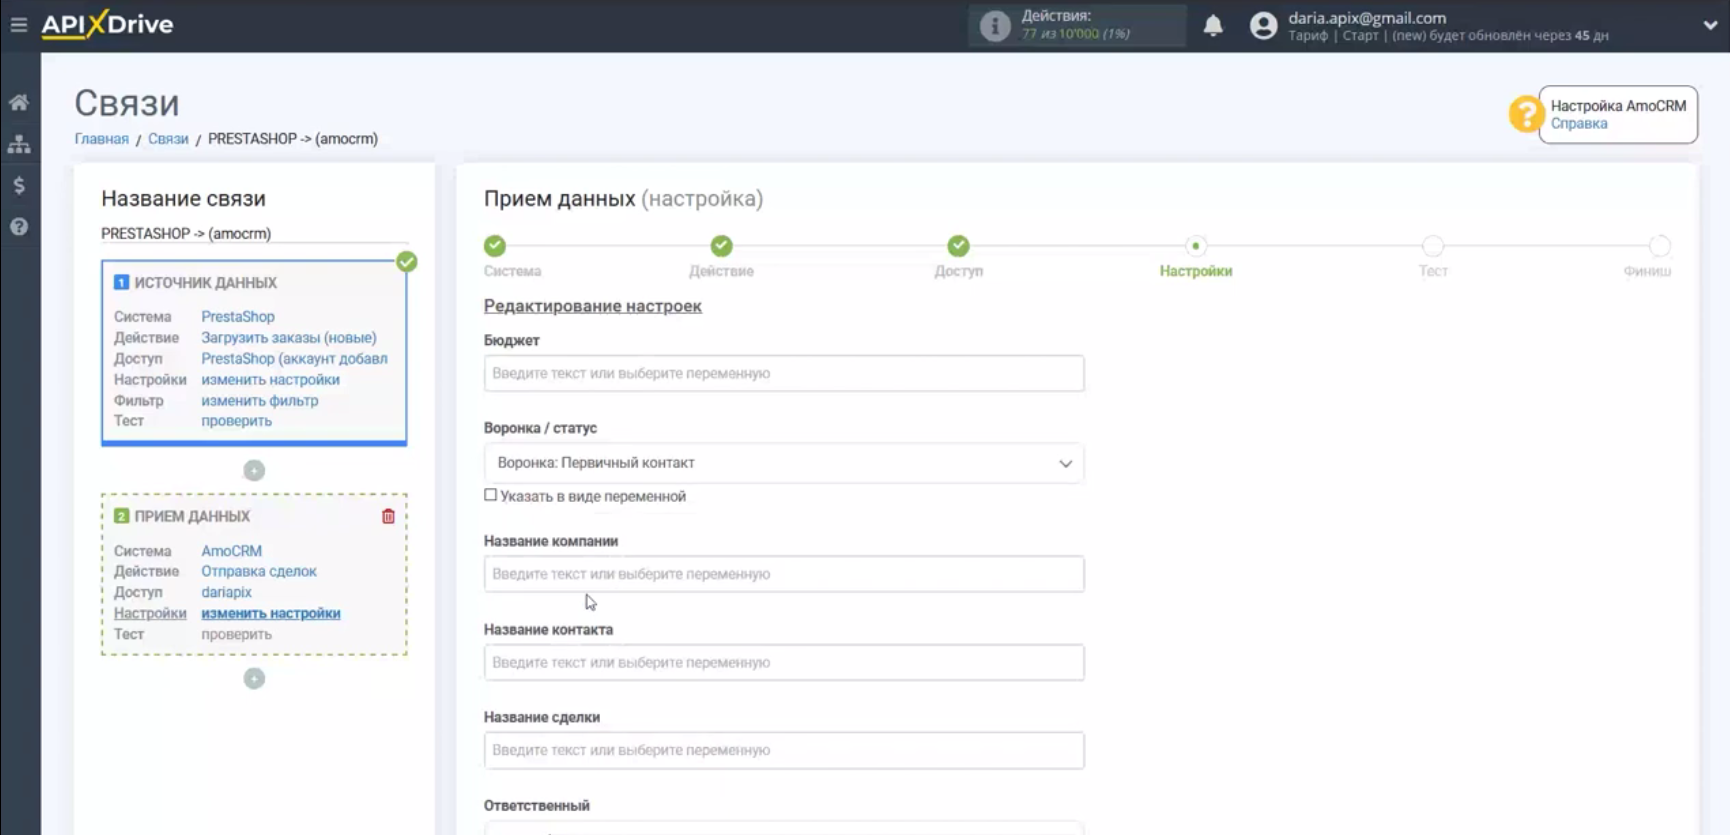Open Отправка сделок action link
Screen dimensions: 1730x835
pos(259,571)
